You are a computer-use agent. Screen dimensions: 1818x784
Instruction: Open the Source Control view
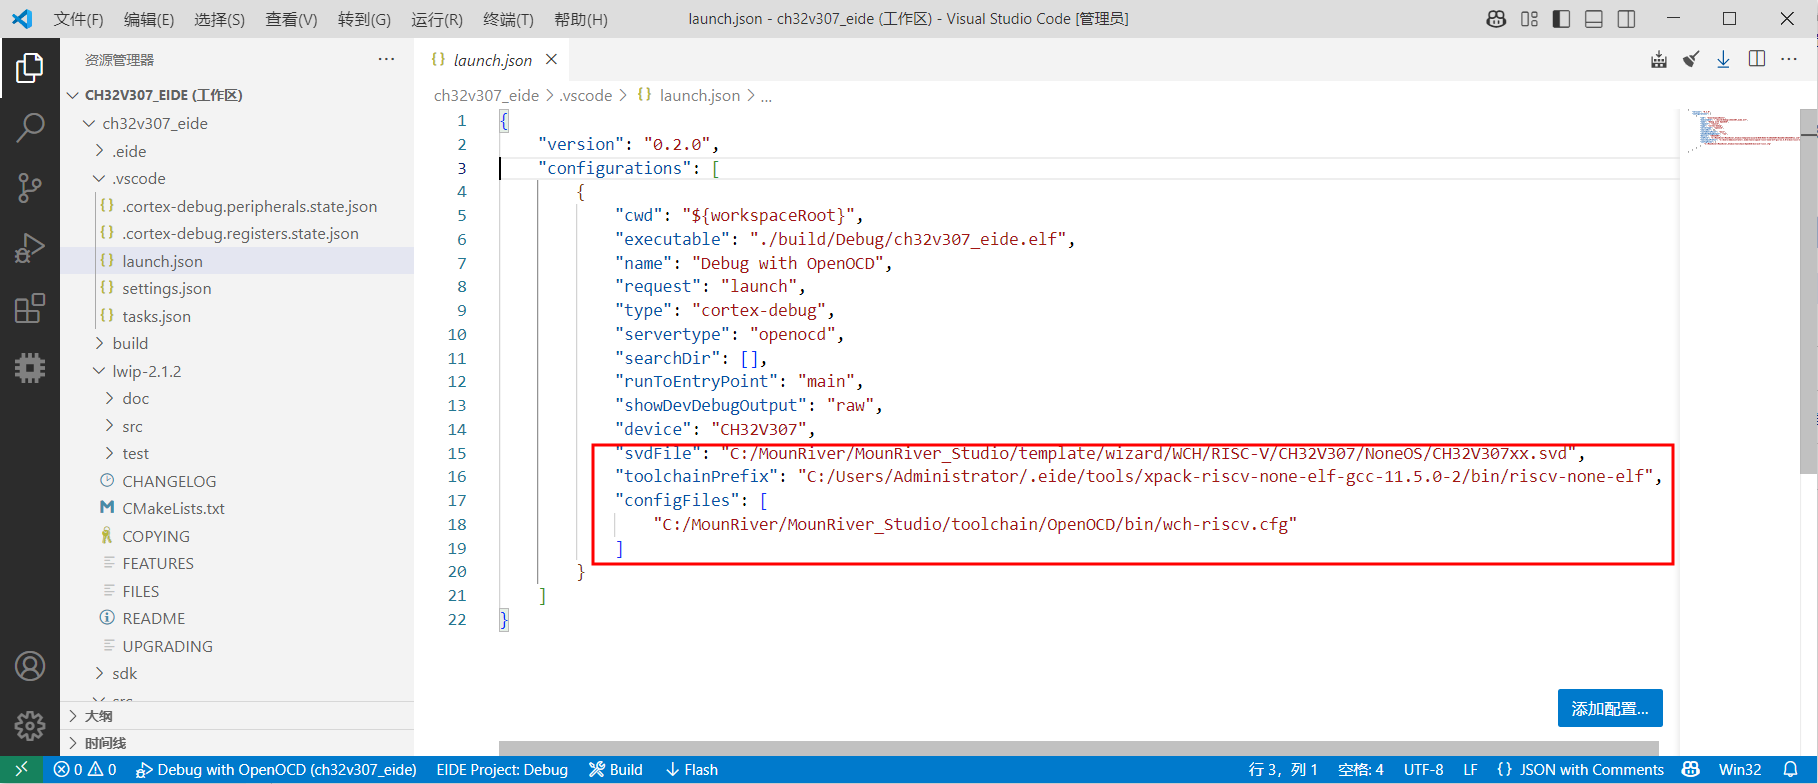[x=30, y=188]
